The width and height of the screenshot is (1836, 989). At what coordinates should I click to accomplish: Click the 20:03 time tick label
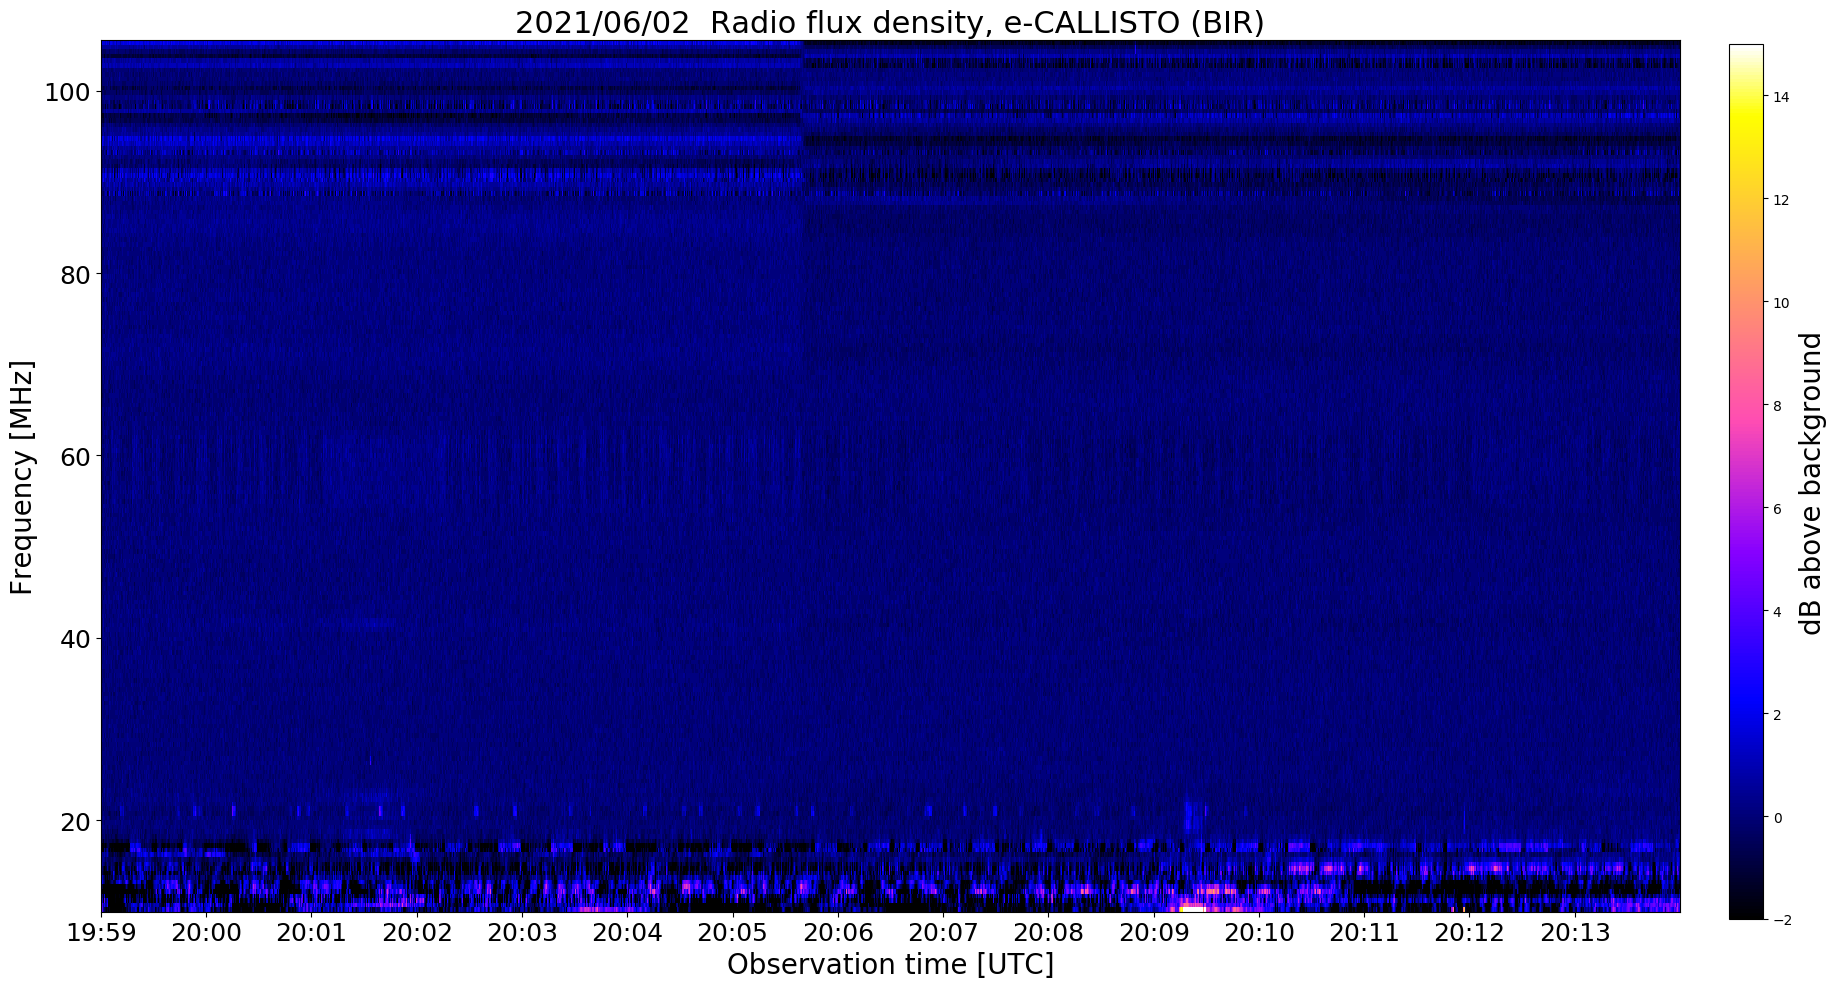click(x=522, y=933)
